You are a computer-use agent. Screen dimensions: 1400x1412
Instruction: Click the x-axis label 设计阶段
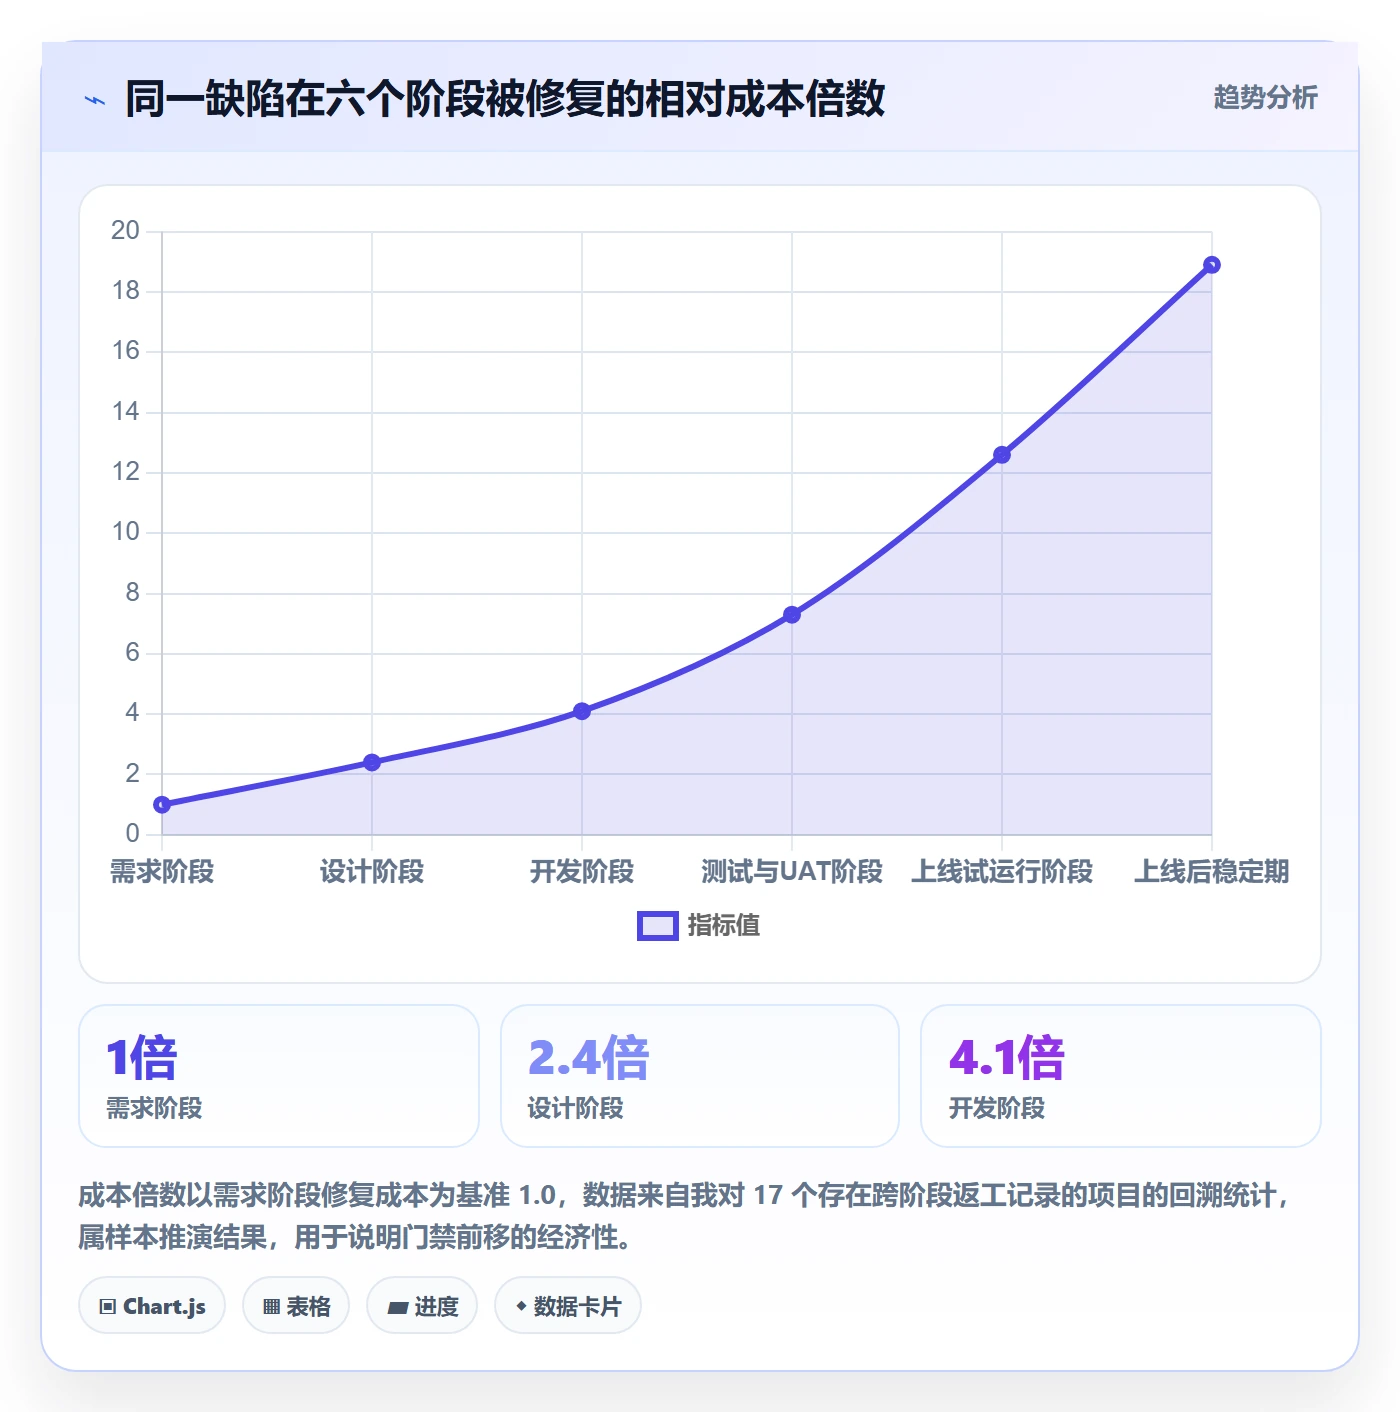click(372, 872)
